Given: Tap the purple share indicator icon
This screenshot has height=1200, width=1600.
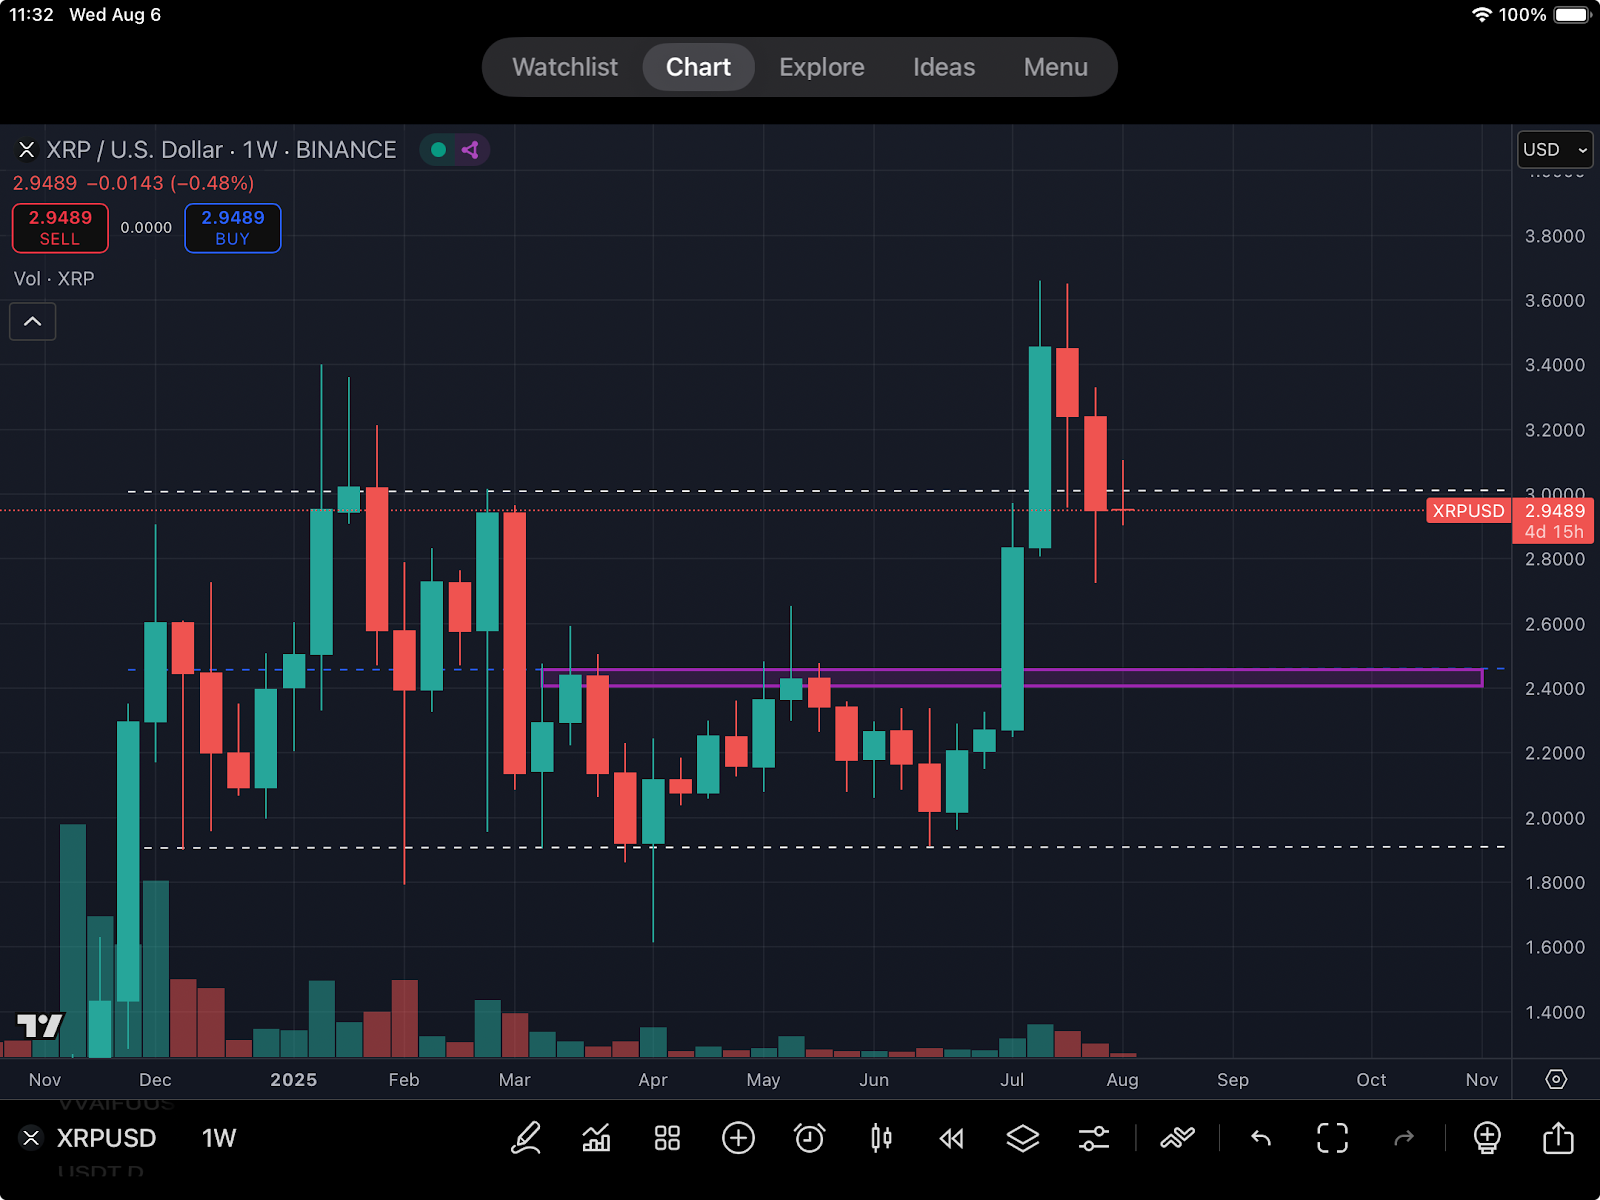Looking at the screenshot, I should point(470,150).
